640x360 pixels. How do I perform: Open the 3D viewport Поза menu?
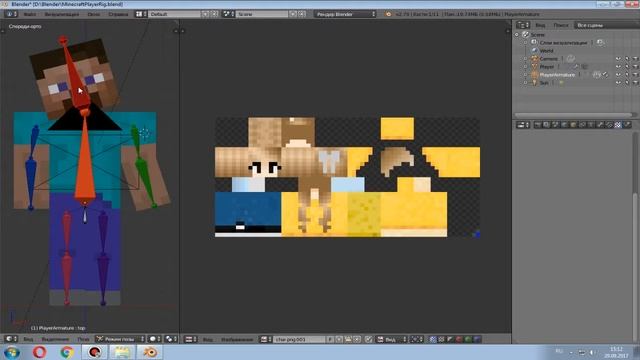[x=83, y=339]
